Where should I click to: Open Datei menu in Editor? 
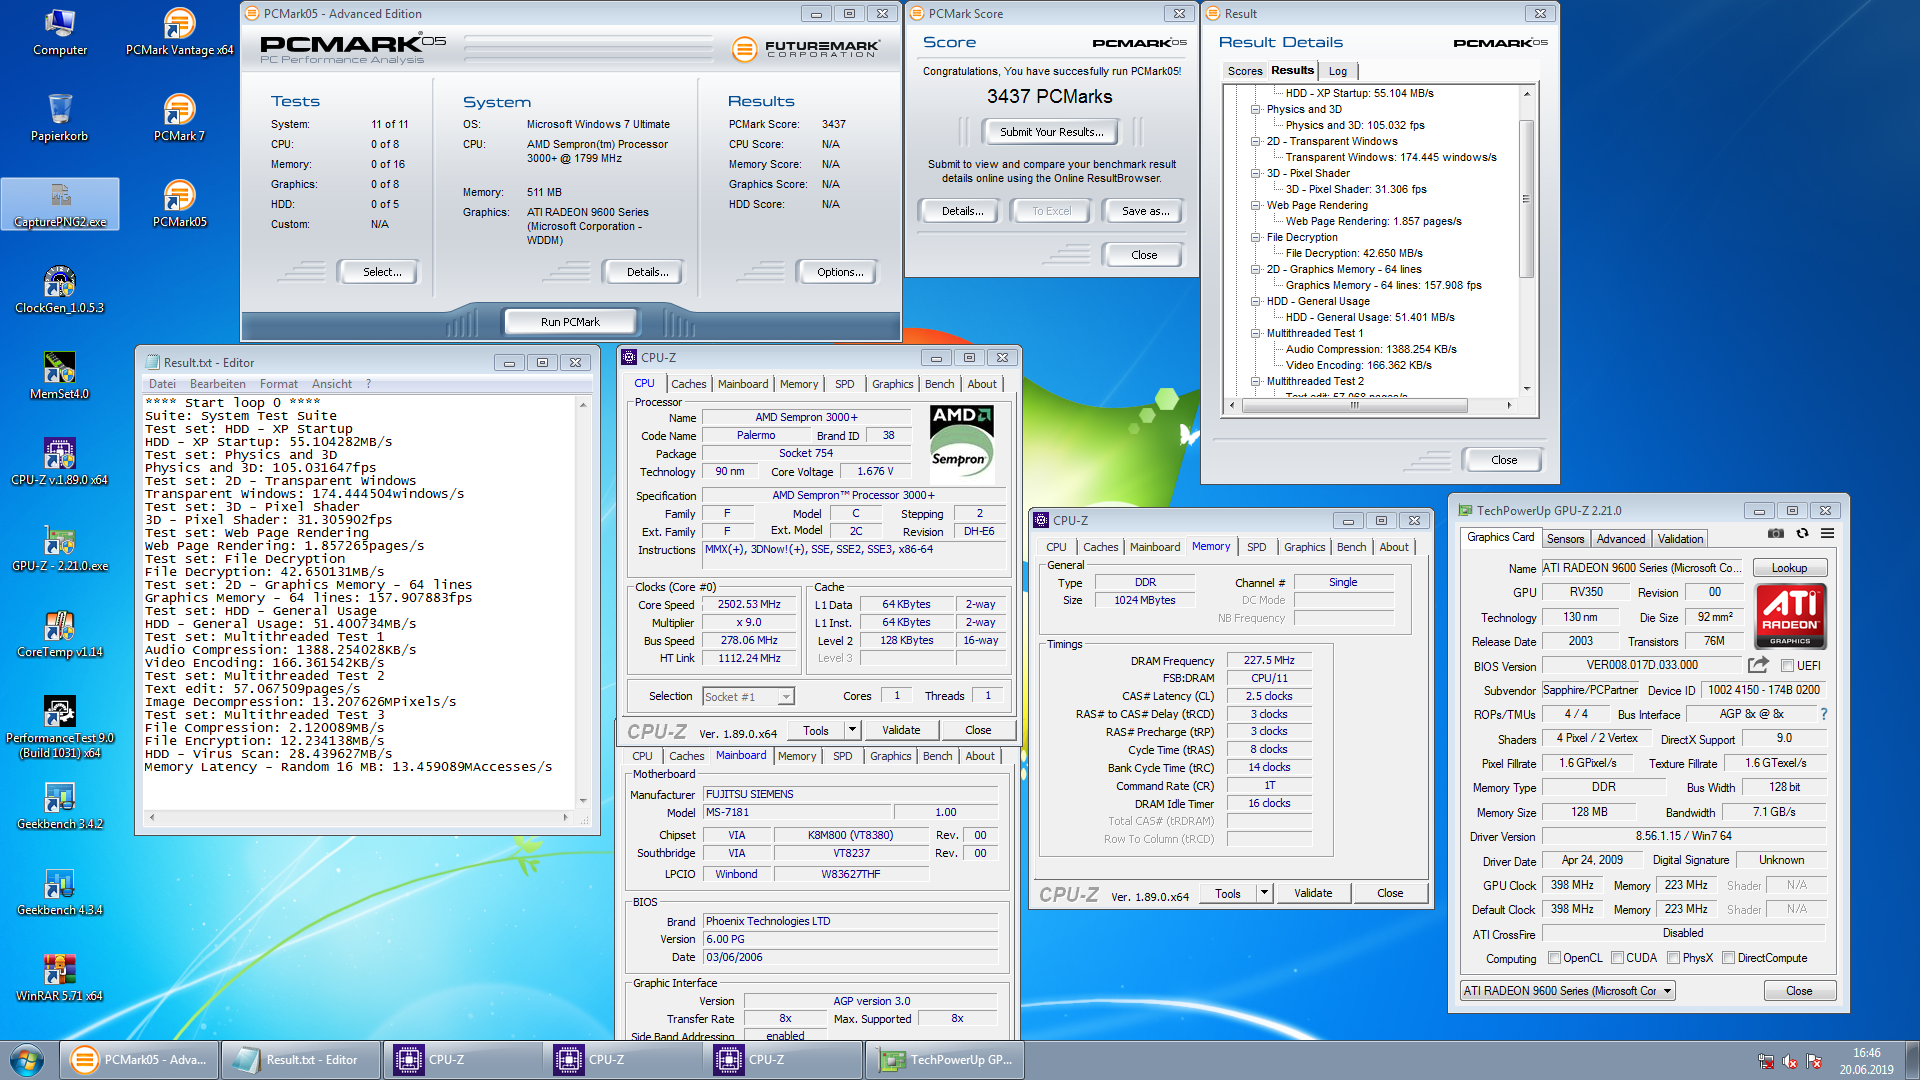click(x=162, y=384)
